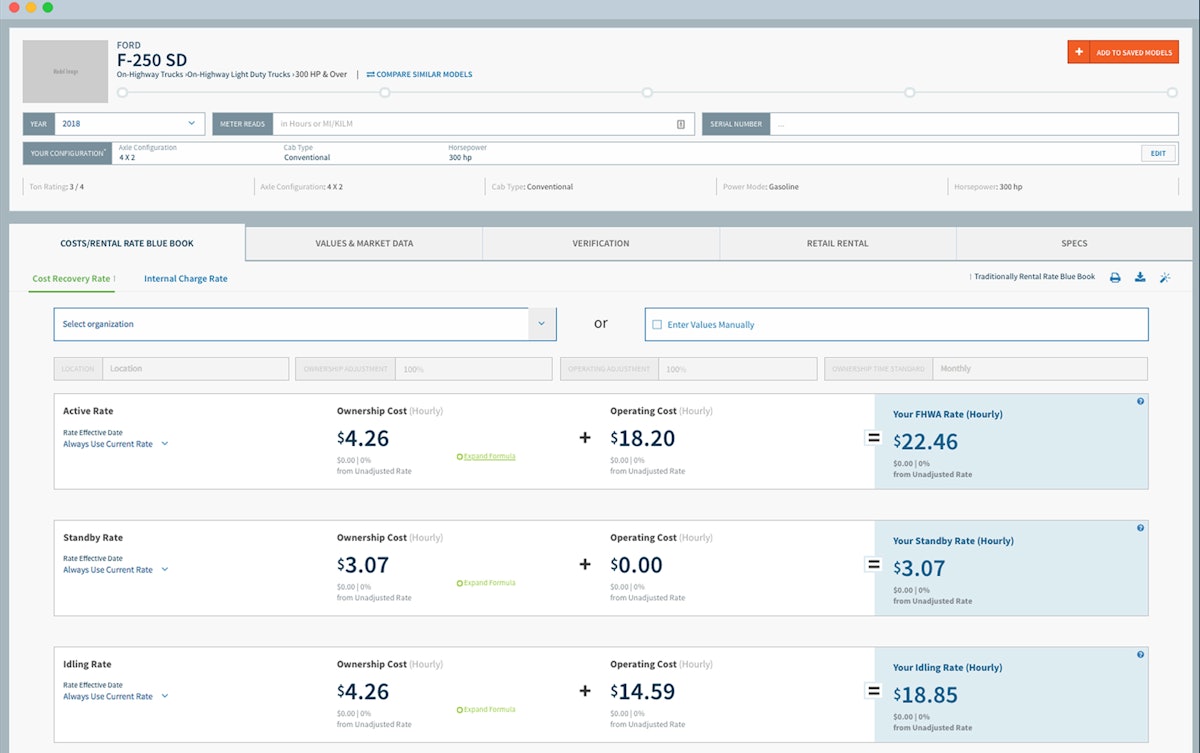Click the plus icon on Add To Saved Models

point(1079,51)
